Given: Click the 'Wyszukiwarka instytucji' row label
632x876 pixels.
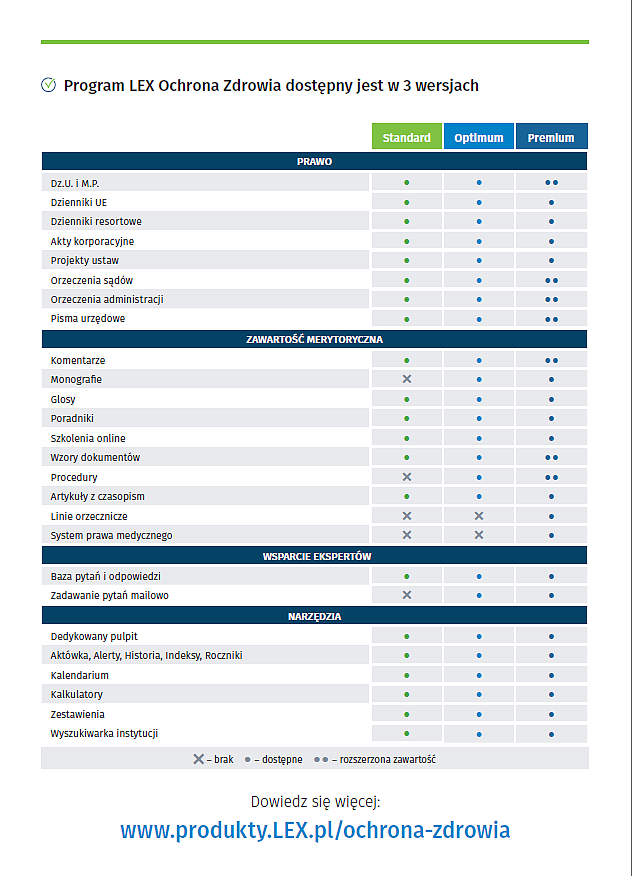Looking at the screenshot, I should point(104,734).
